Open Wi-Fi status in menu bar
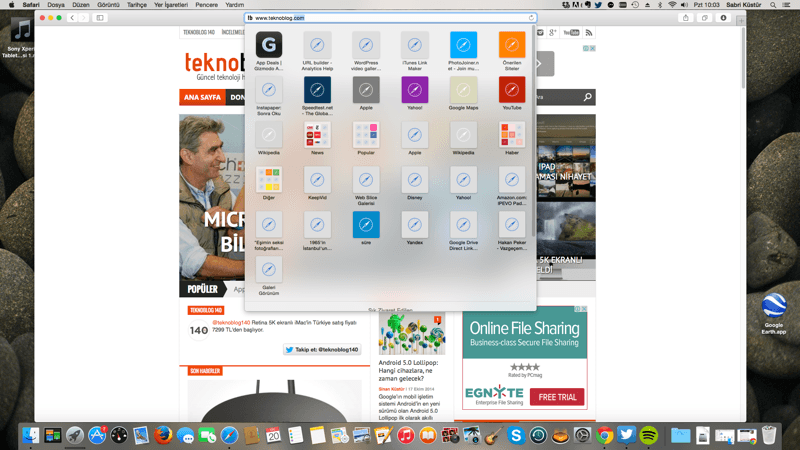Viewport: 800px width, 450px height. (x=672, y=5)
